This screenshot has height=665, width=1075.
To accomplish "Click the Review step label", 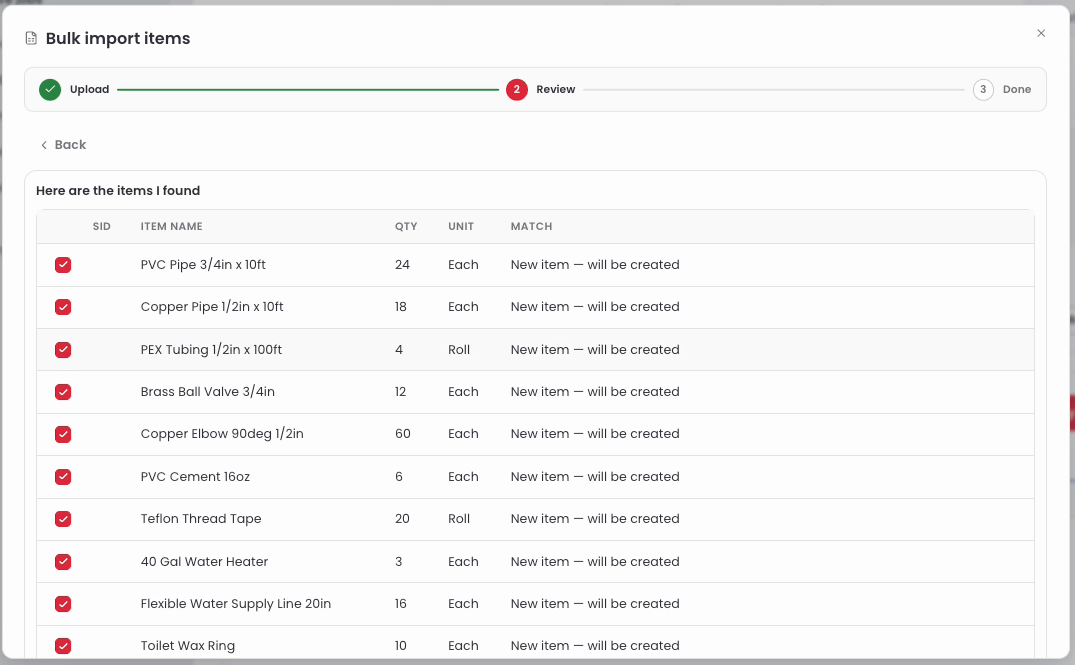I will click(555, 90).
